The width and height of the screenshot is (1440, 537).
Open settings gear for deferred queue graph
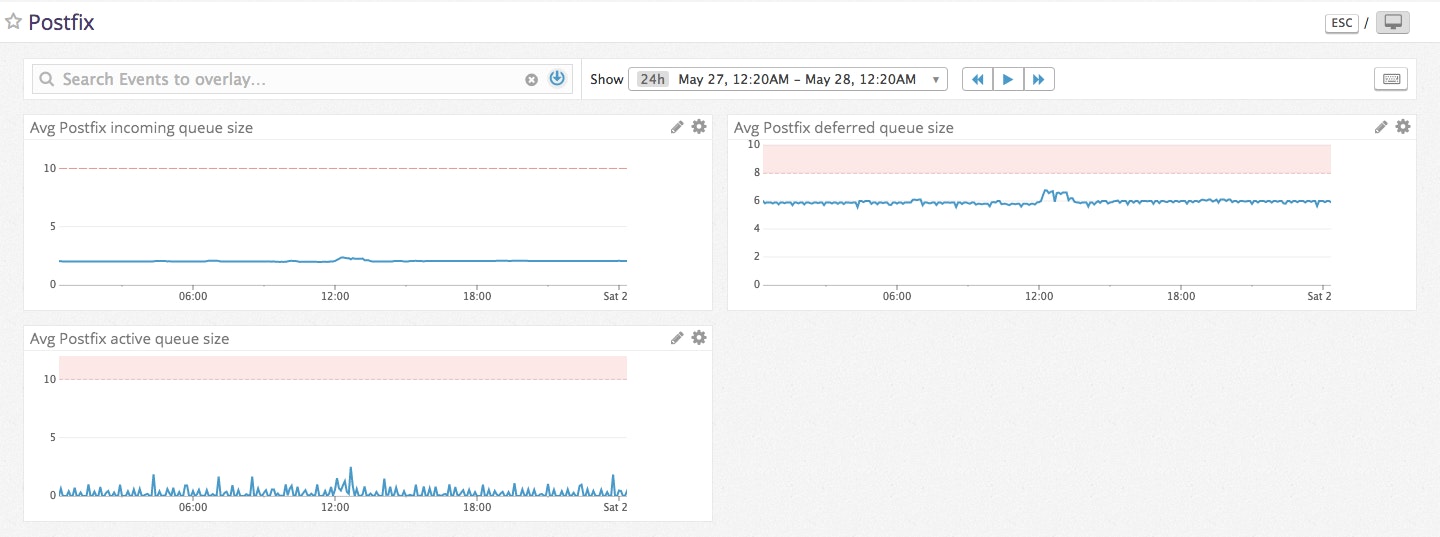(1403, 127)
